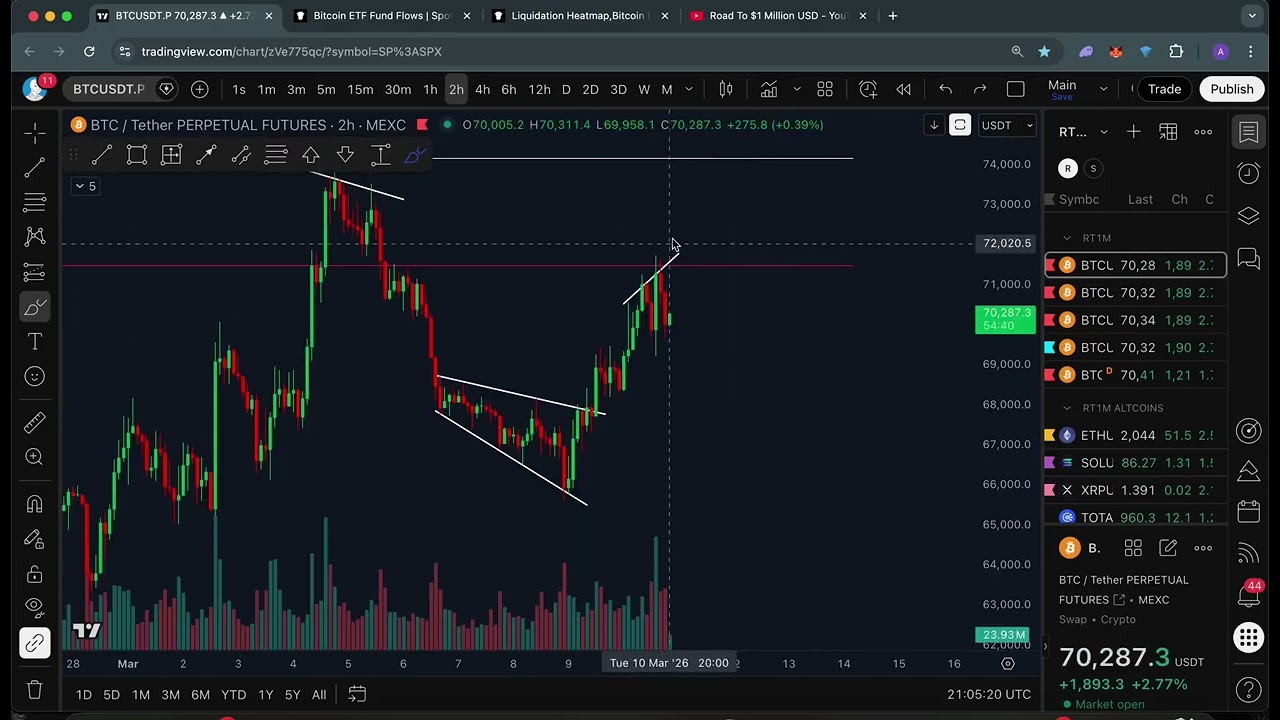Set date range to 1M
Viewport: 1280px width, 720px height.
pyautogui.click(x=141, y=695)
